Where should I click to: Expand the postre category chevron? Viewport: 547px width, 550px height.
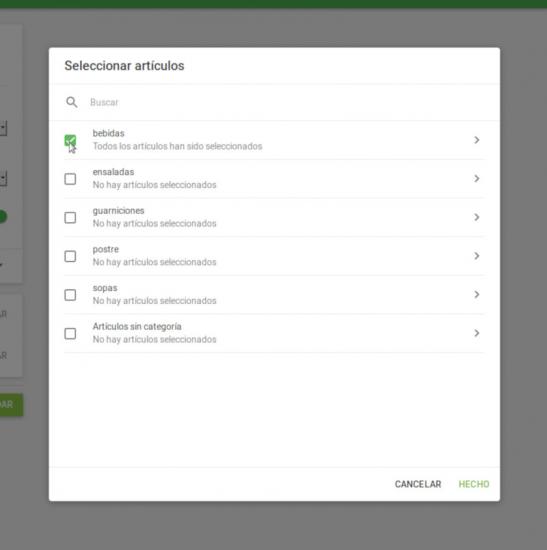[x=476, y=256]
